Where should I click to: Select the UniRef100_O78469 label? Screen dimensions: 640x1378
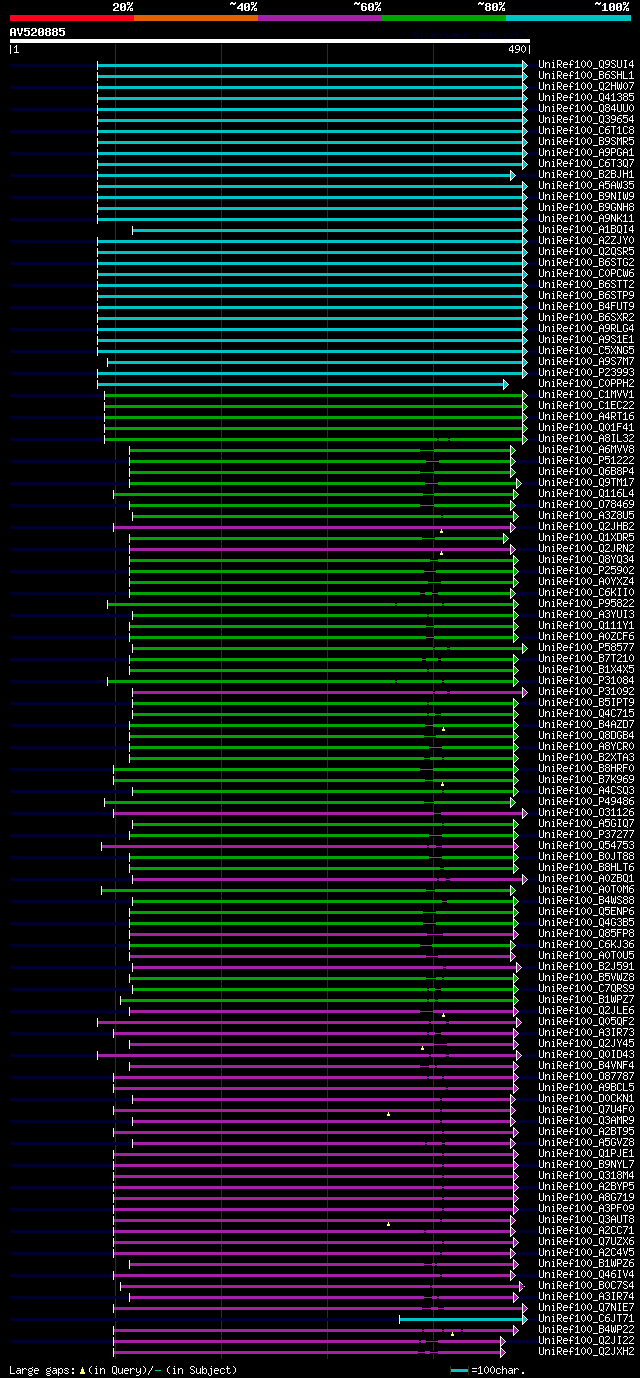[586, 504]
